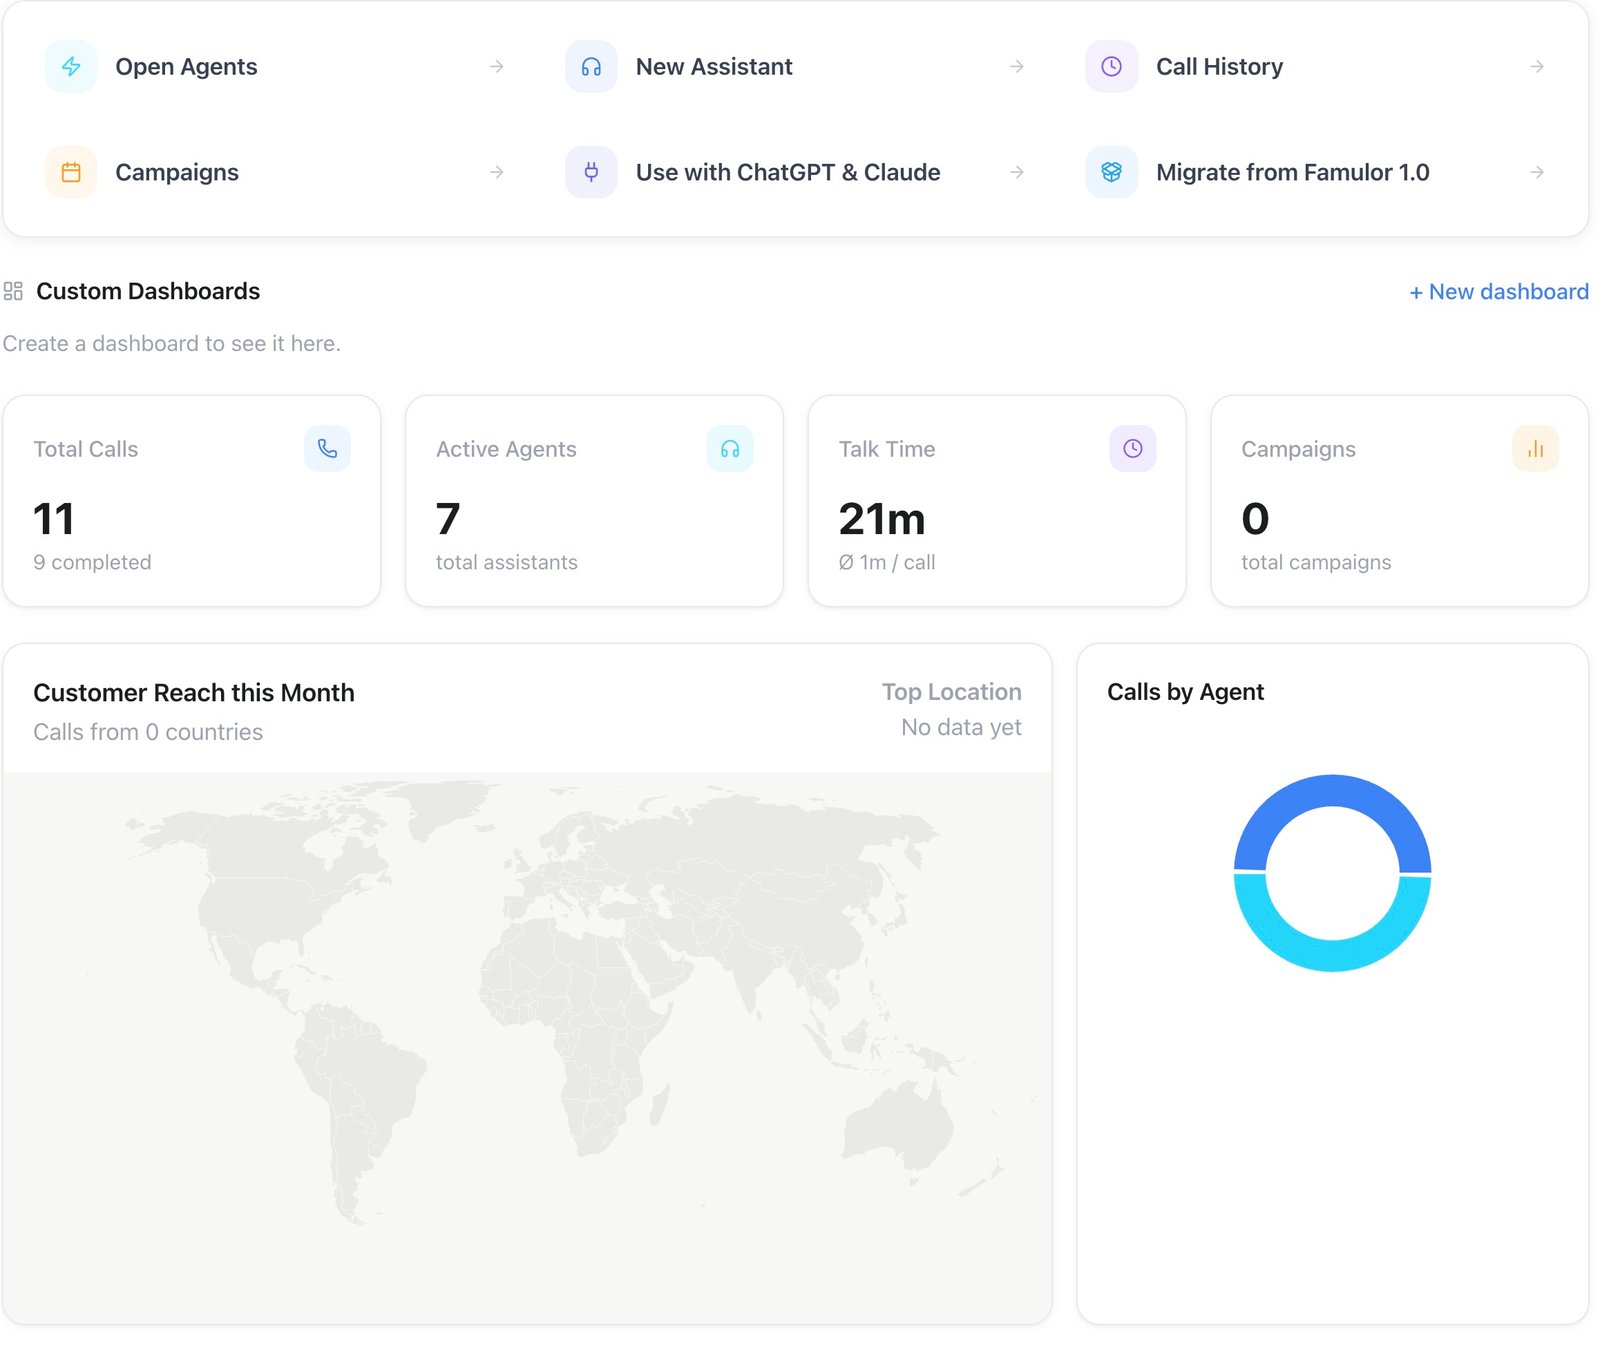Image resolution: width=1600 pixels, height=1357 pixels.
Task: Click the Customer Reach this Month heading
Action: tap(194, 693)
